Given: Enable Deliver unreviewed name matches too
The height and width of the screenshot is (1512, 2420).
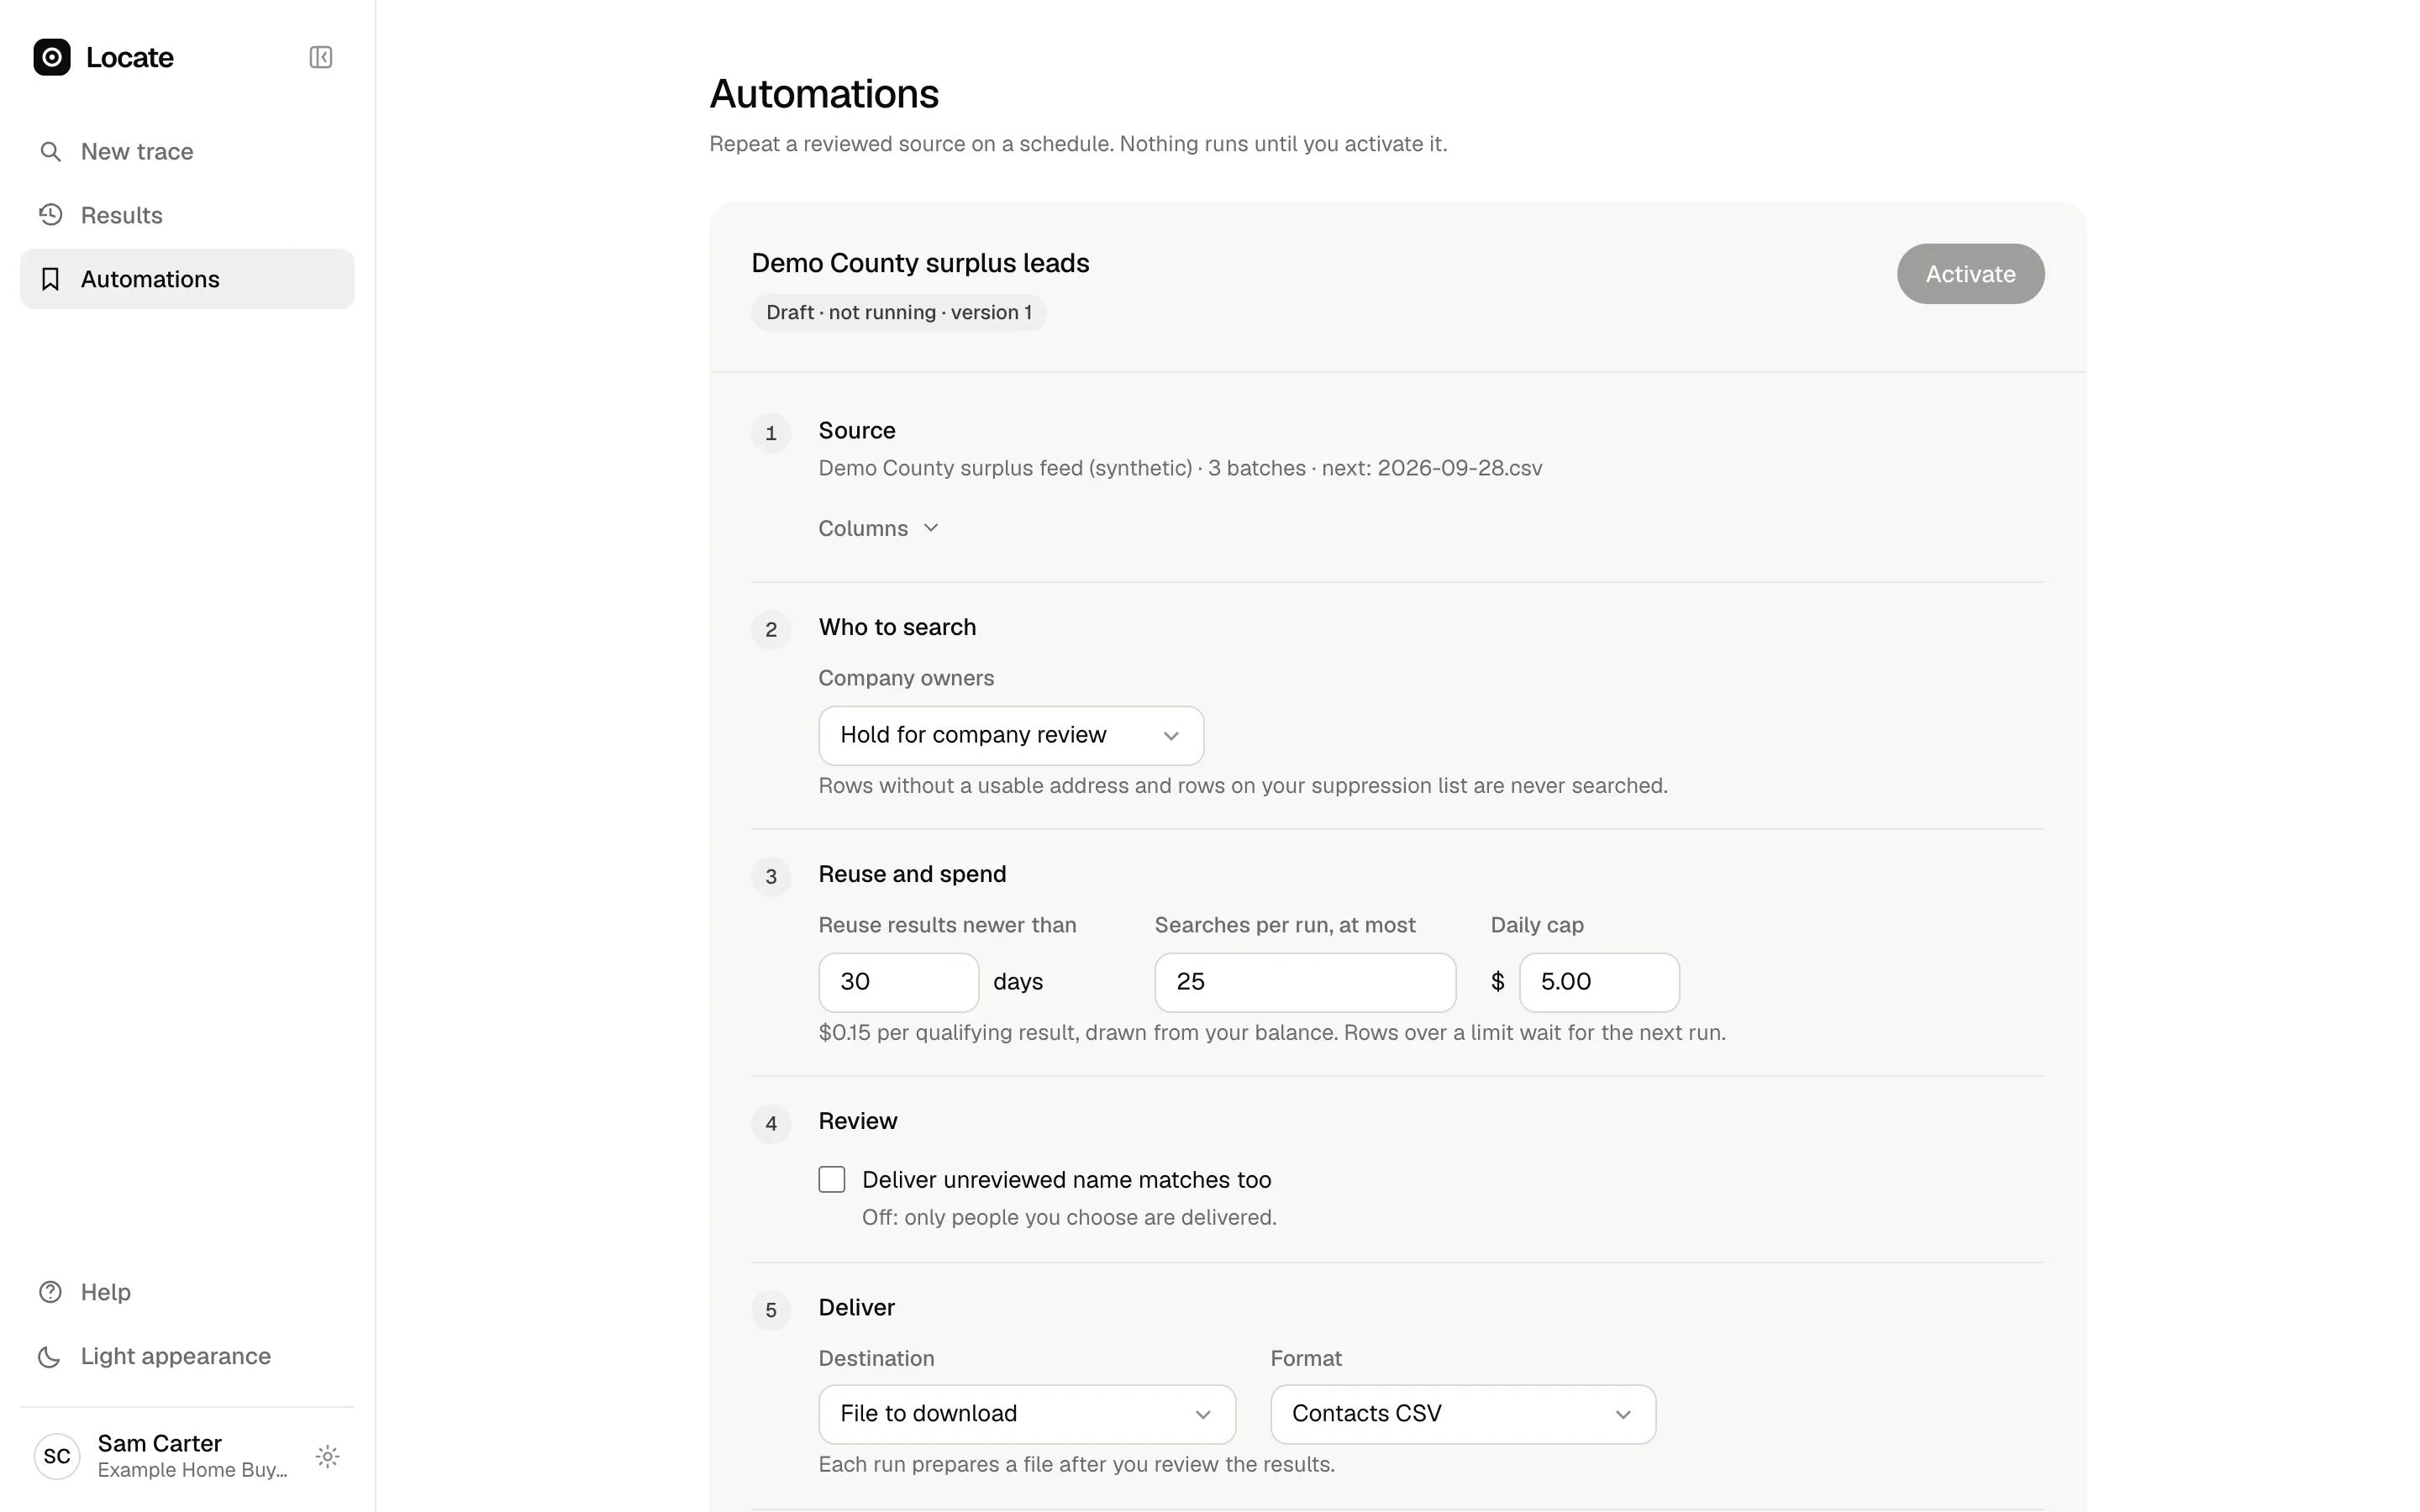Looking at the screenshot, I should (832, 1180).
